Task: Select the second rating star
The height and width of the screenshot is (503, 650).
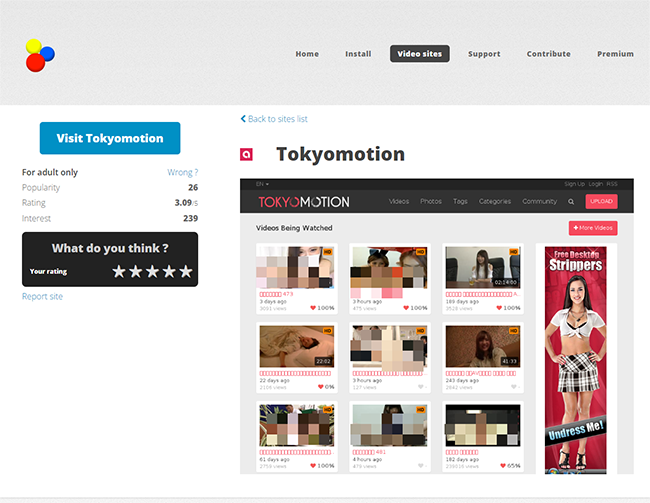Action: pos(135,271)
